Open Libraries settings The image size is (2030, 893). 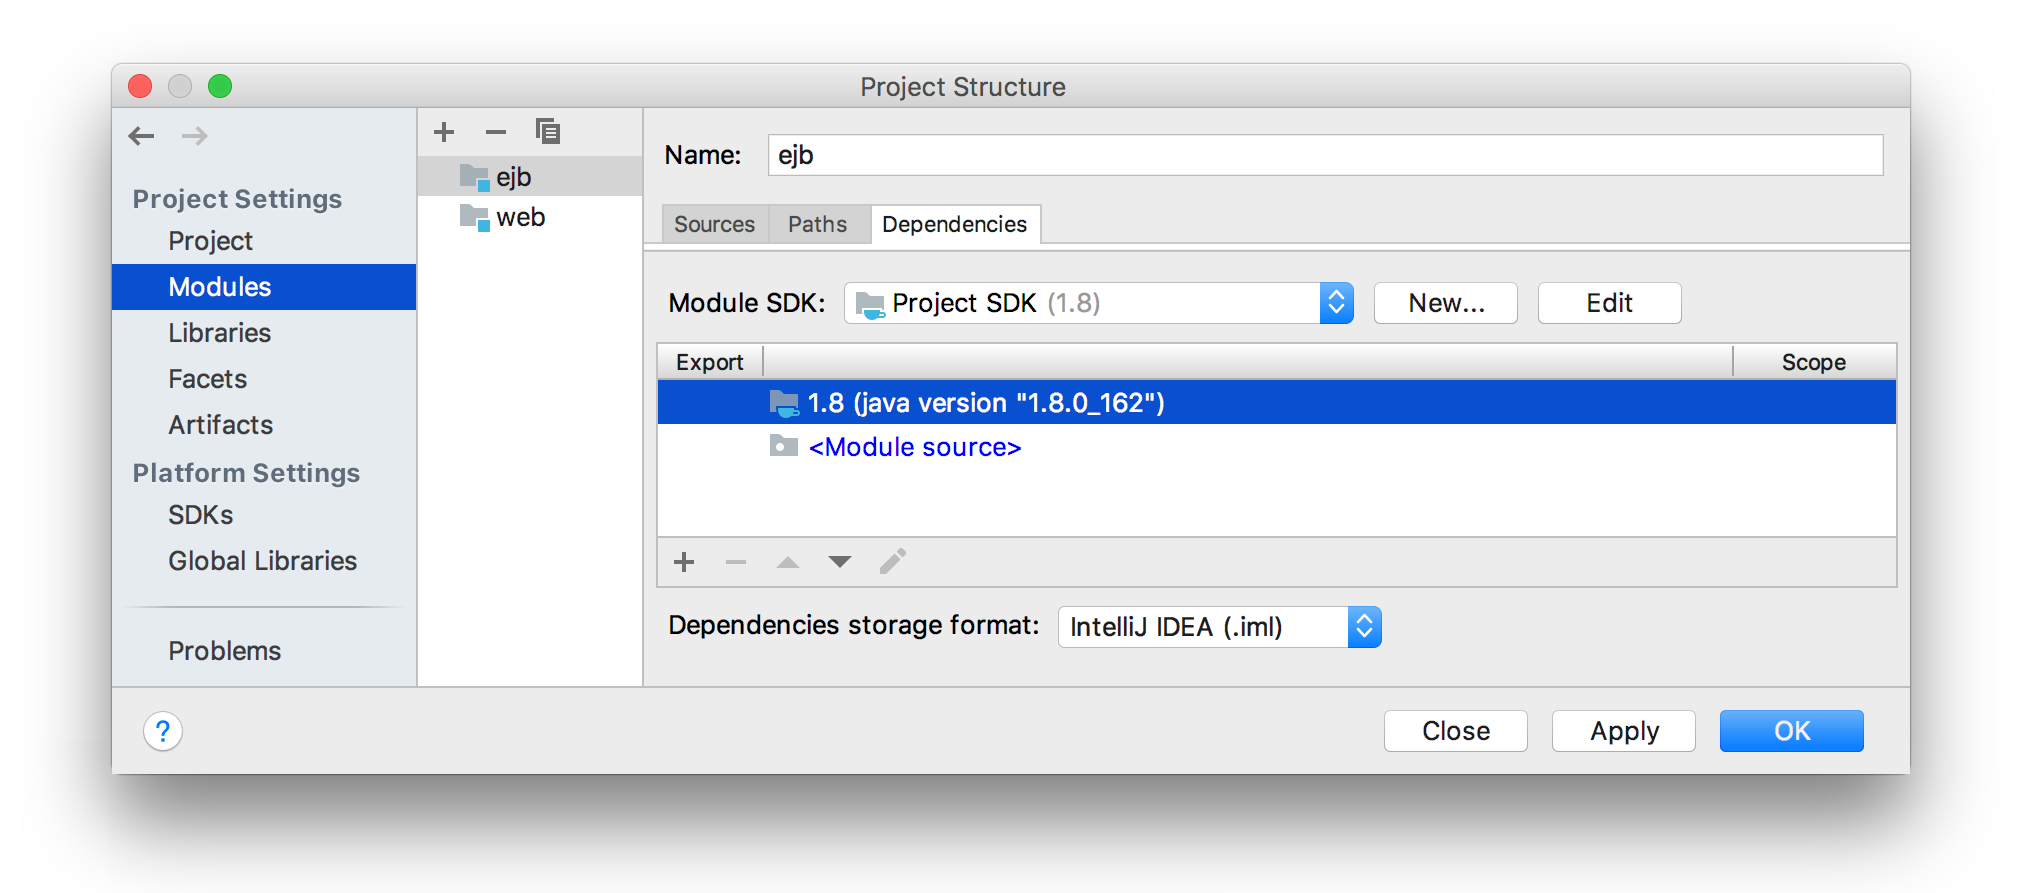pos(219,333)
